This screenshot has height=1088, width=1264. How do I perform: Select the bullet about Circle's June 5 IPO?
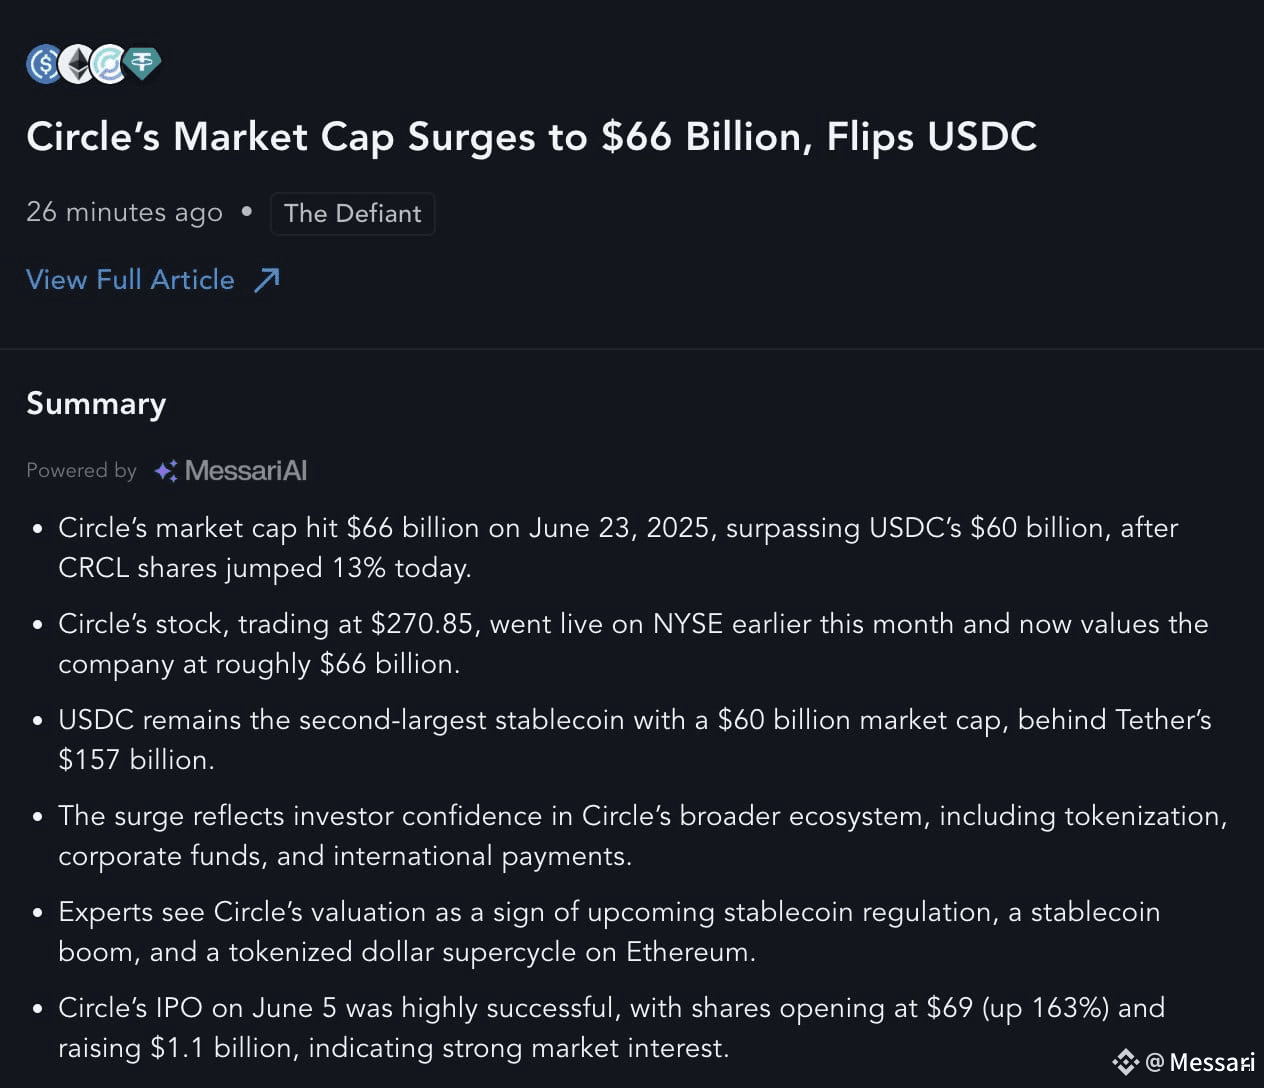point(611,1028)
